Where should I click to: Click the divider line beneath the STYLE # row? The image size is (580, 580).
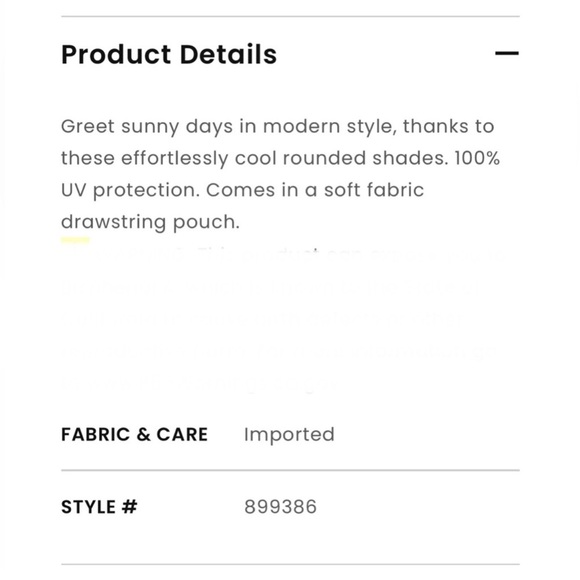point(290,564)
